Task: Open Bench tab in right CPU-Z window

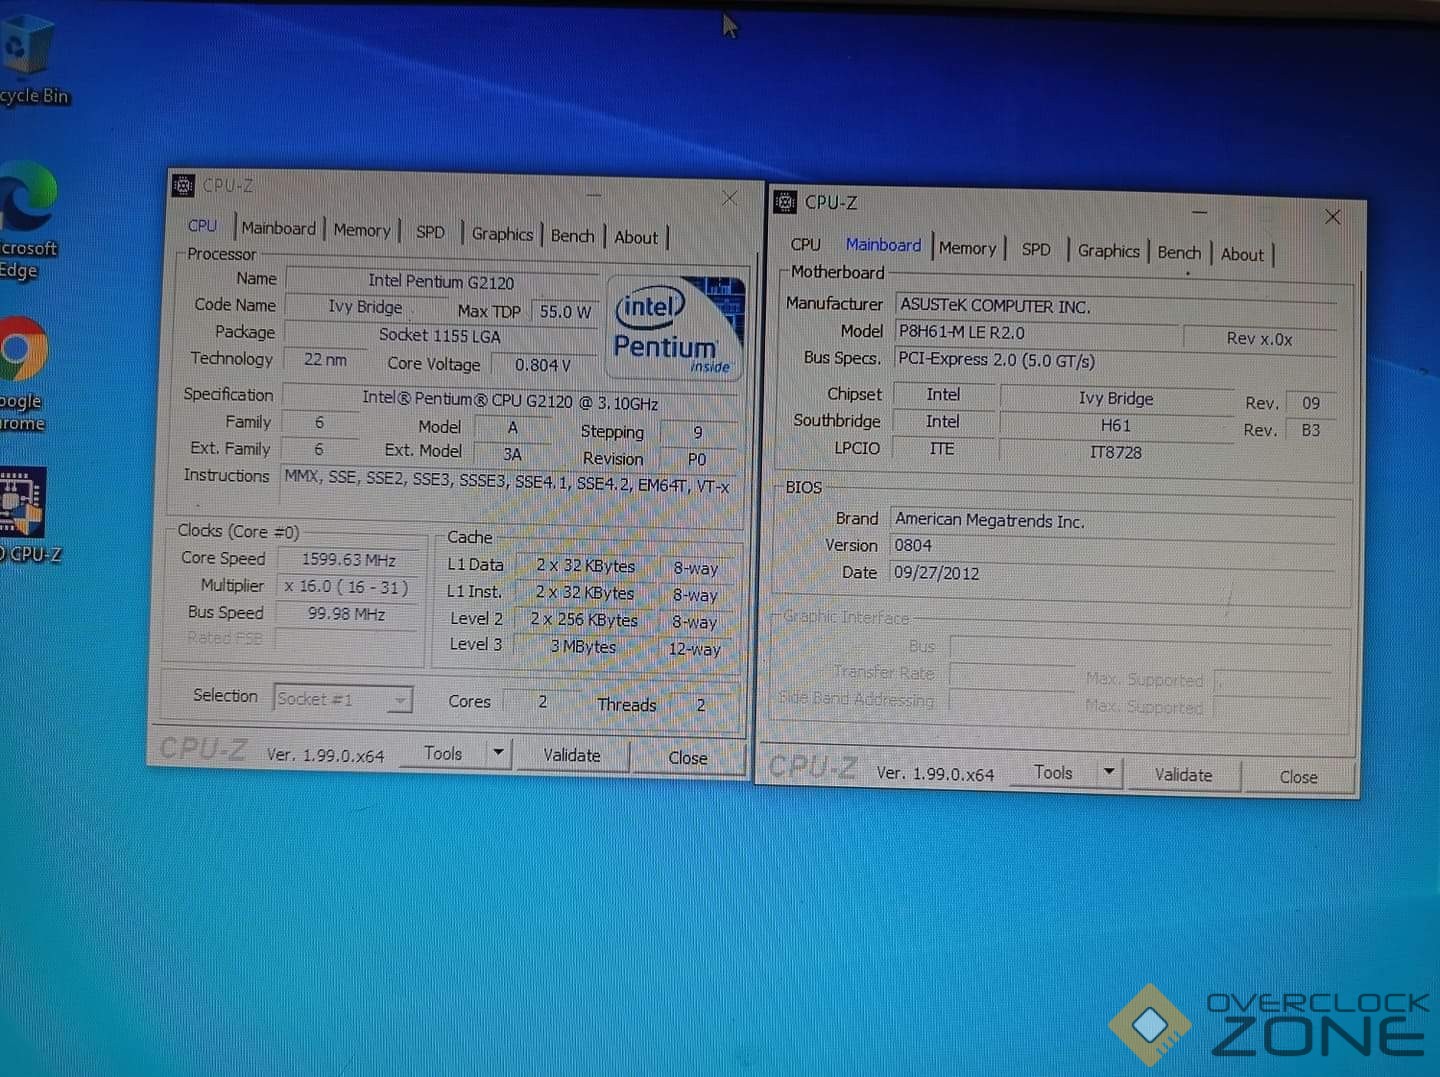Action: (x=1179, y=253)
